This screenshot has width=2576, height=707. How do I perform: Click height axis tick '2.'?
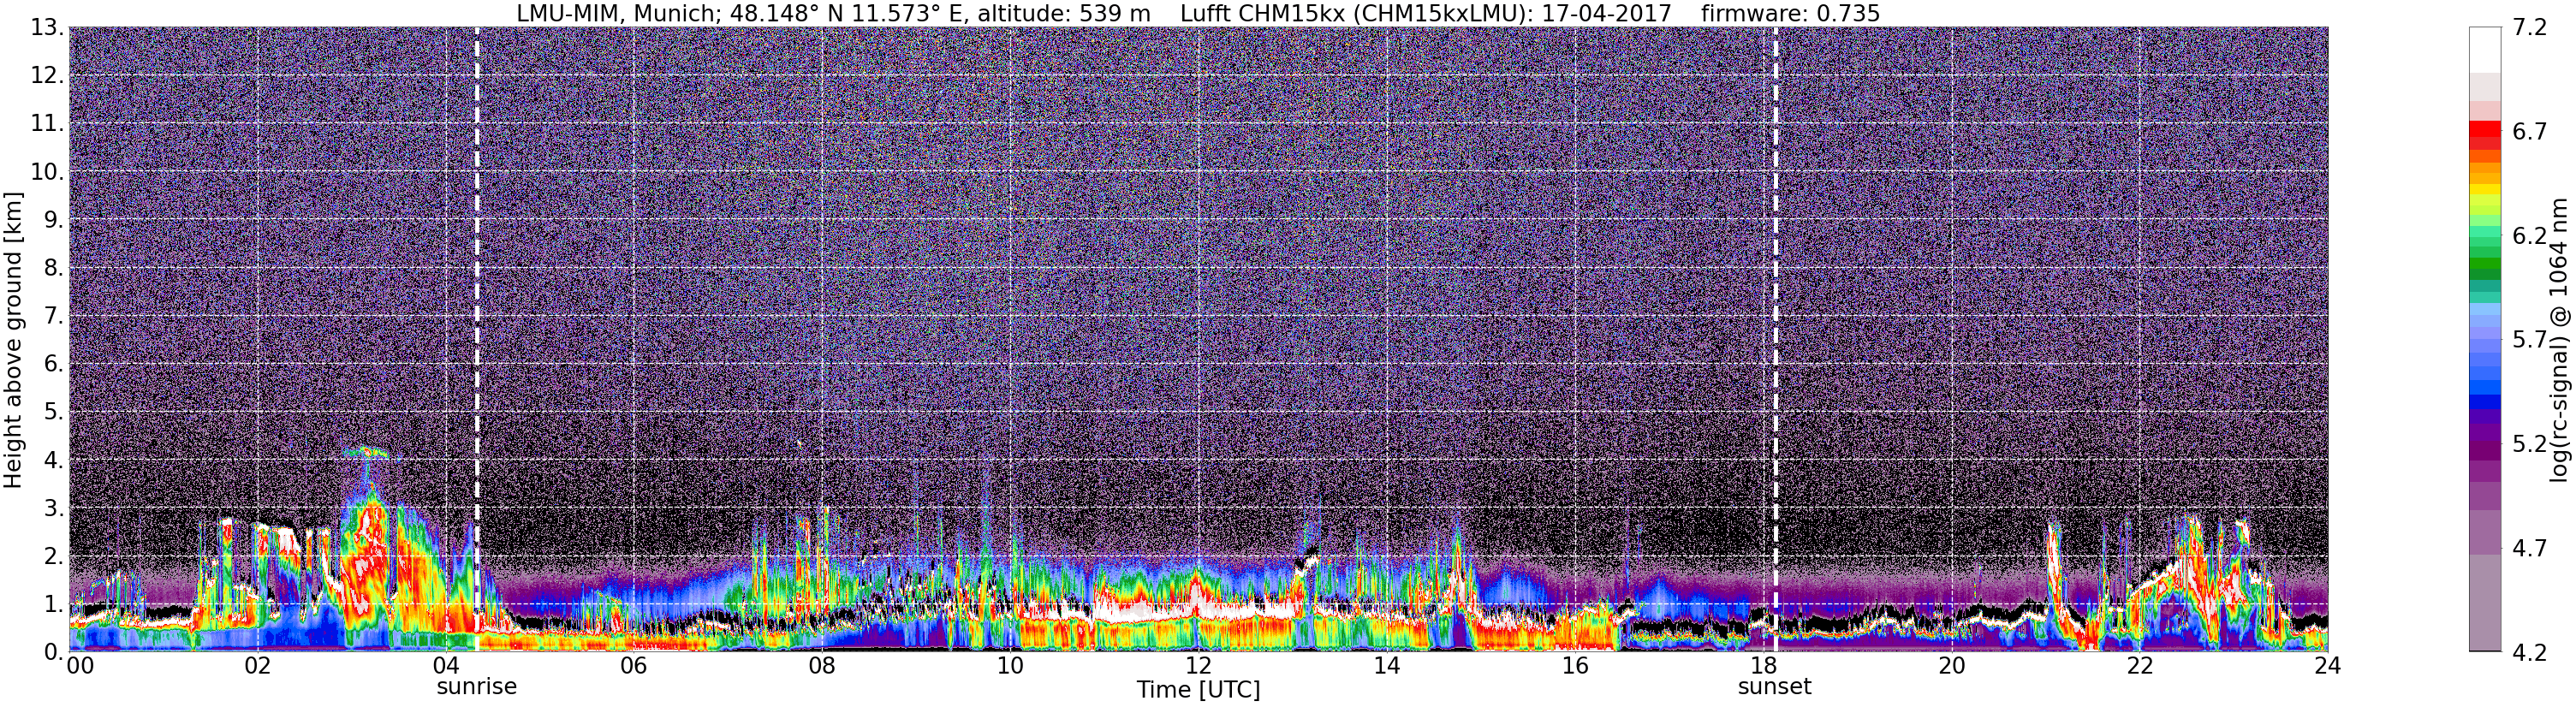coord(52,555)
